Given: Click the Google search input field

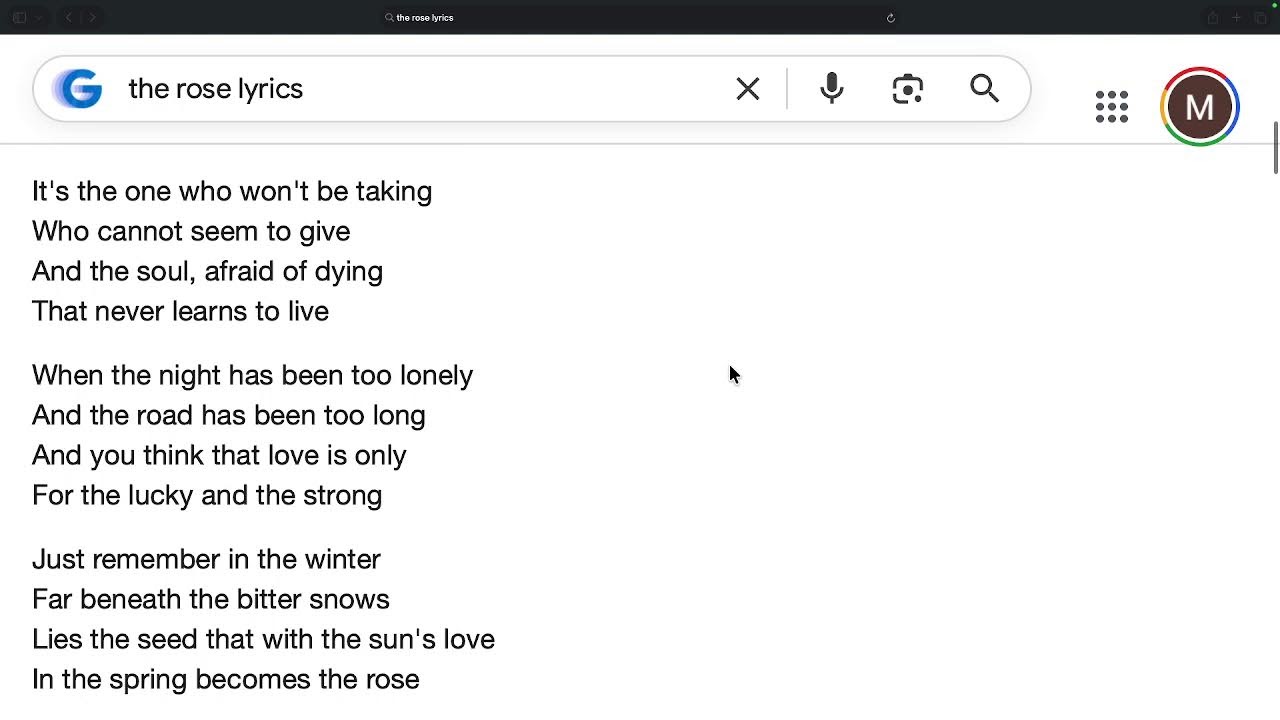Looking at the screenshot, I should pos(420,89).
